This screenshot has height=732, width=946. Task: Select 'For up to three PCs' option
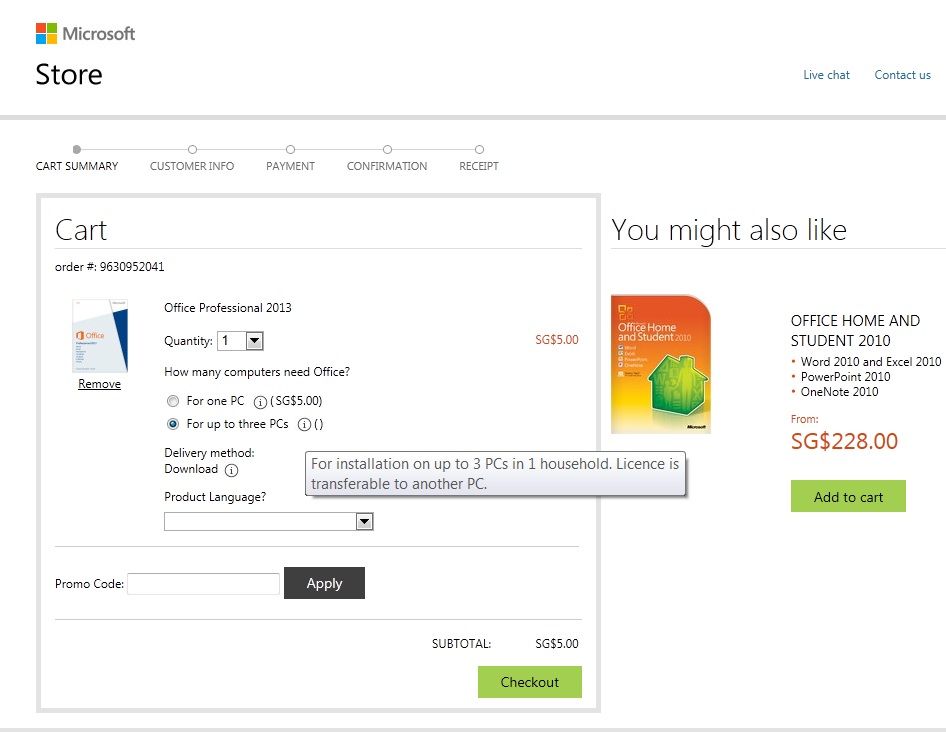[173, 424]
